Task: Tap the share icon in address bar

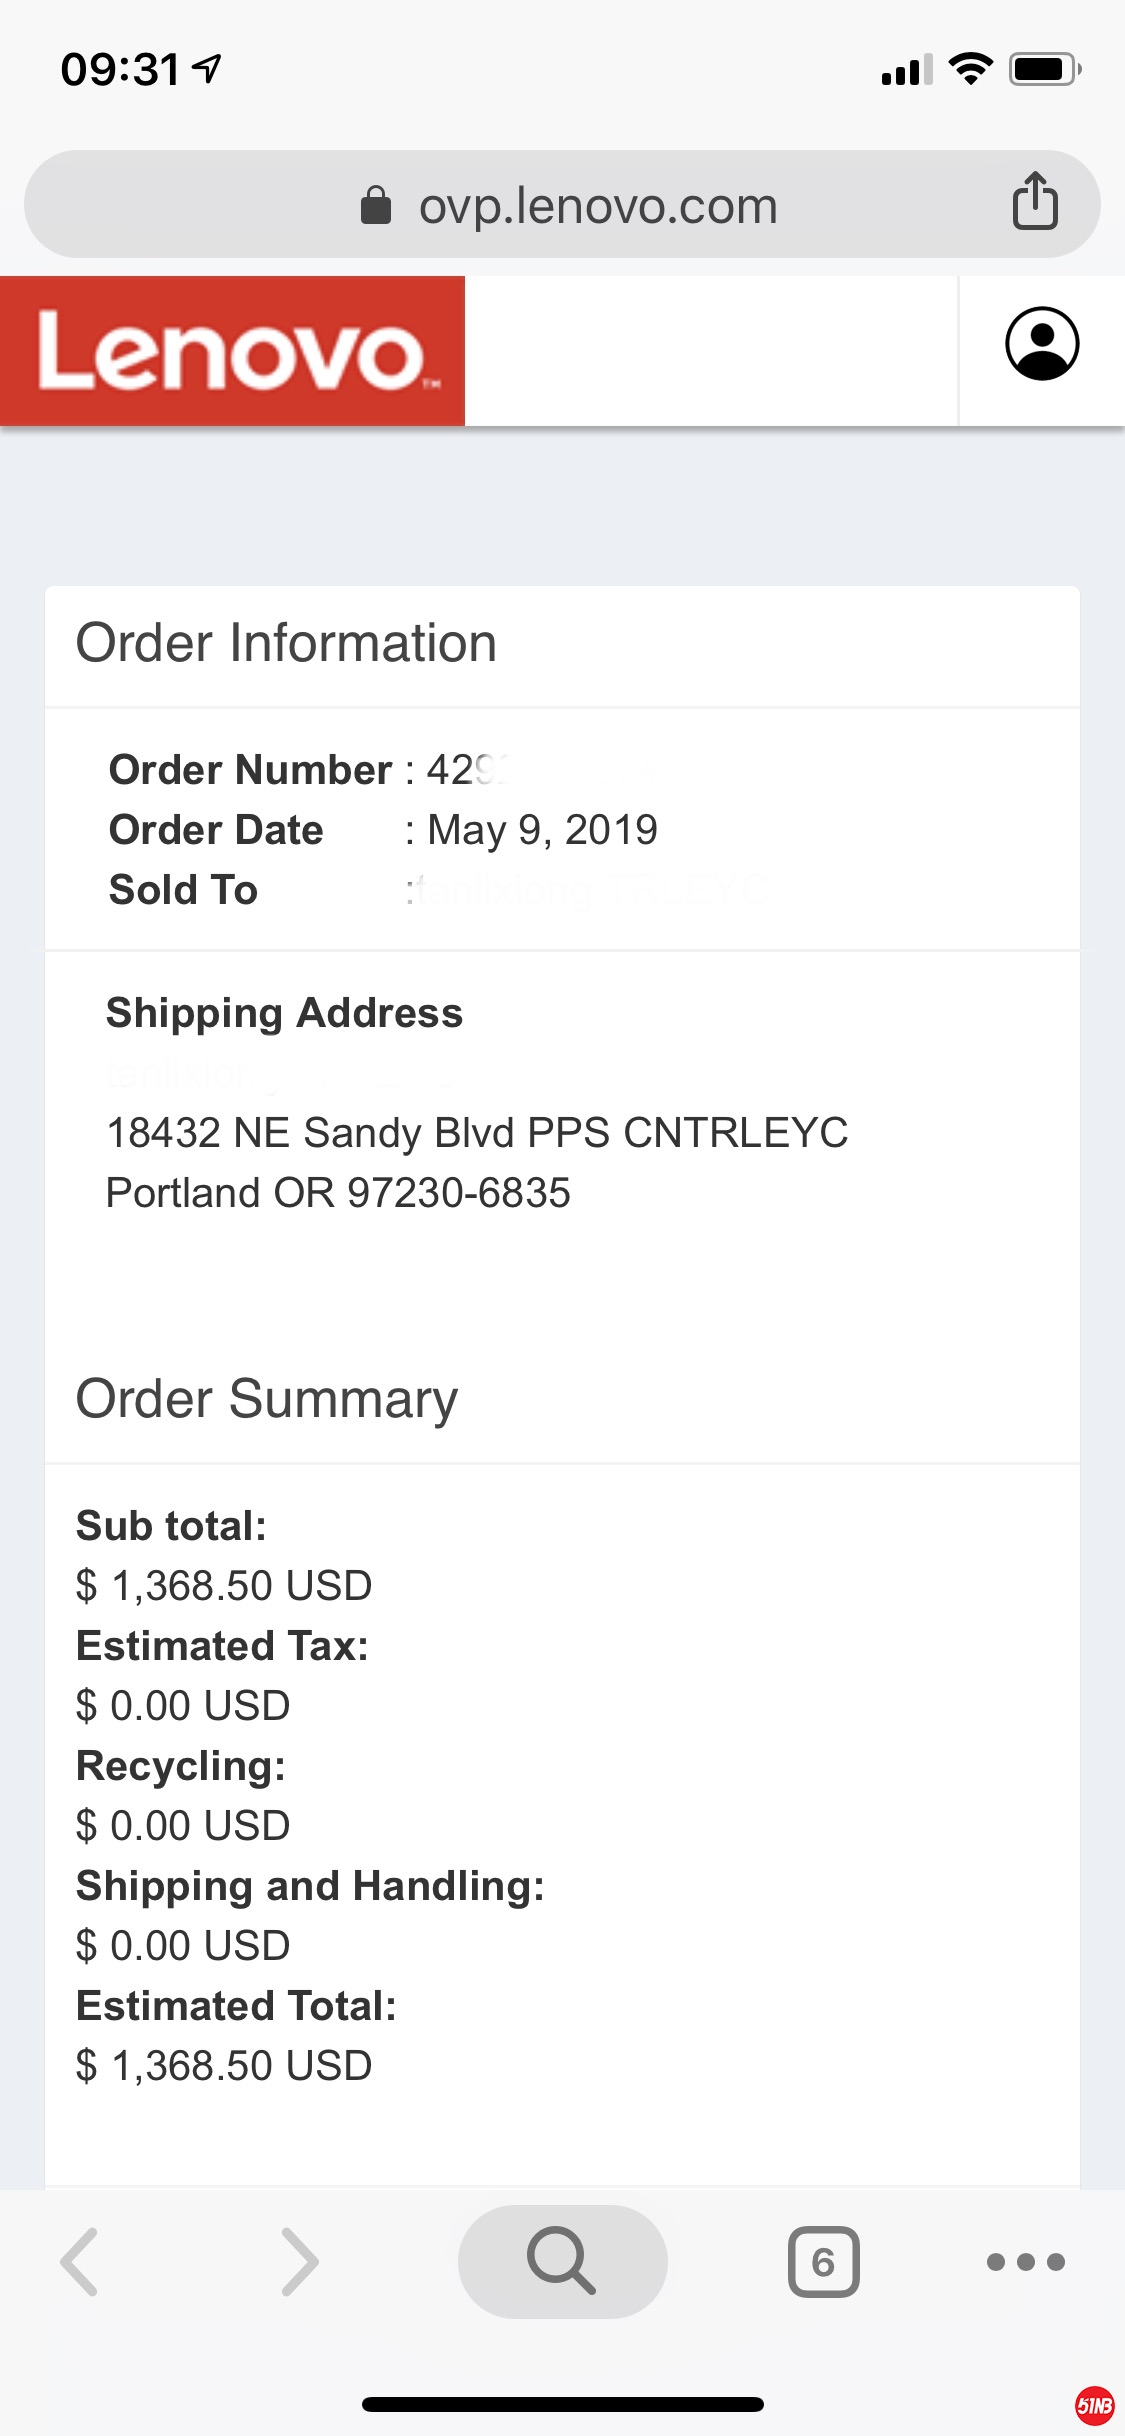Action: [x=1035, y=202]
